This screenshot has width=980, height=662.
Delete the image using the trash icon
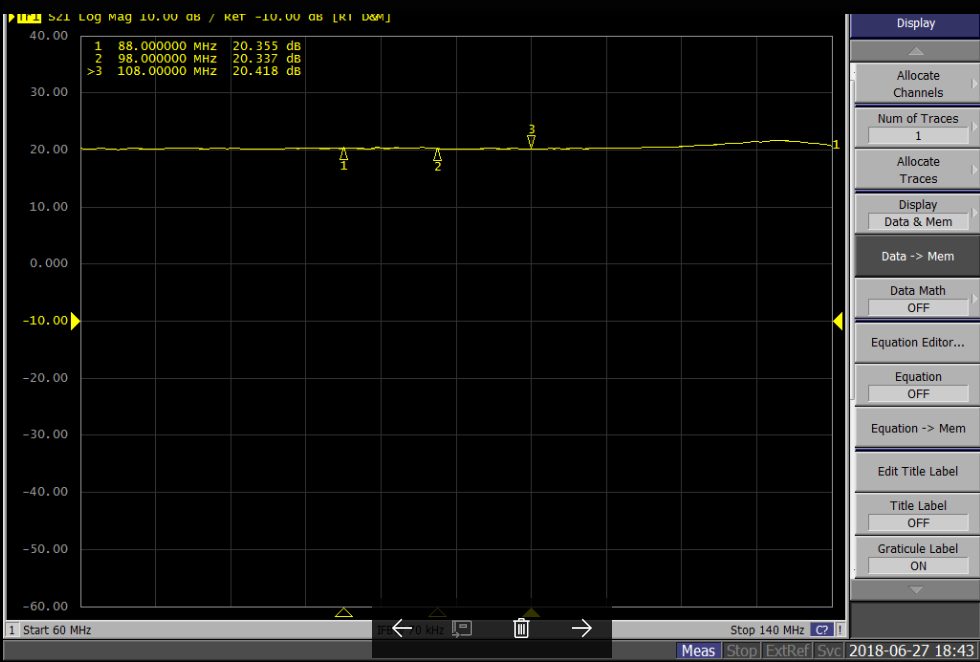pyautogui.click(x=521, y=628)
